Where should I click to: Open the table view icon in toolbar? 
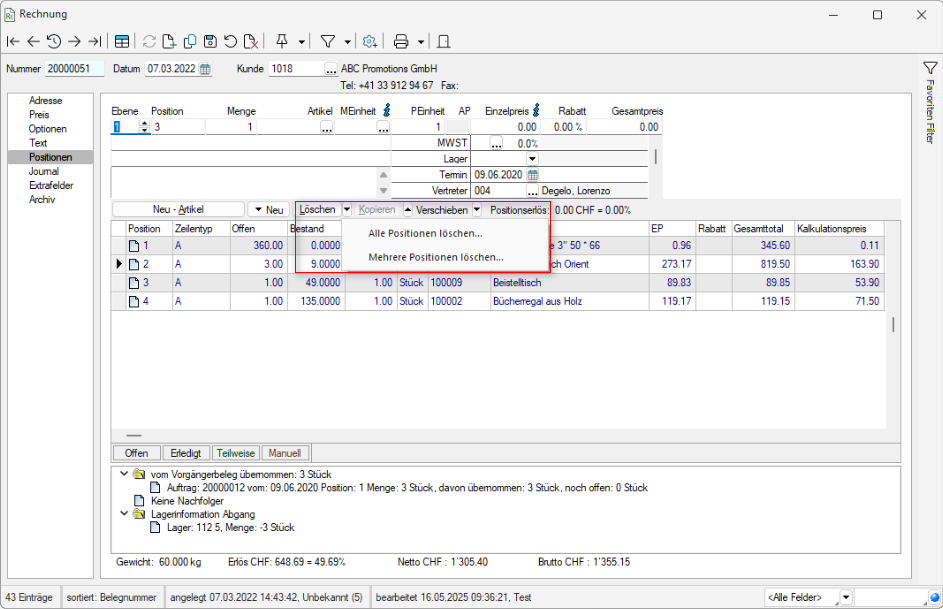[122, 41]
